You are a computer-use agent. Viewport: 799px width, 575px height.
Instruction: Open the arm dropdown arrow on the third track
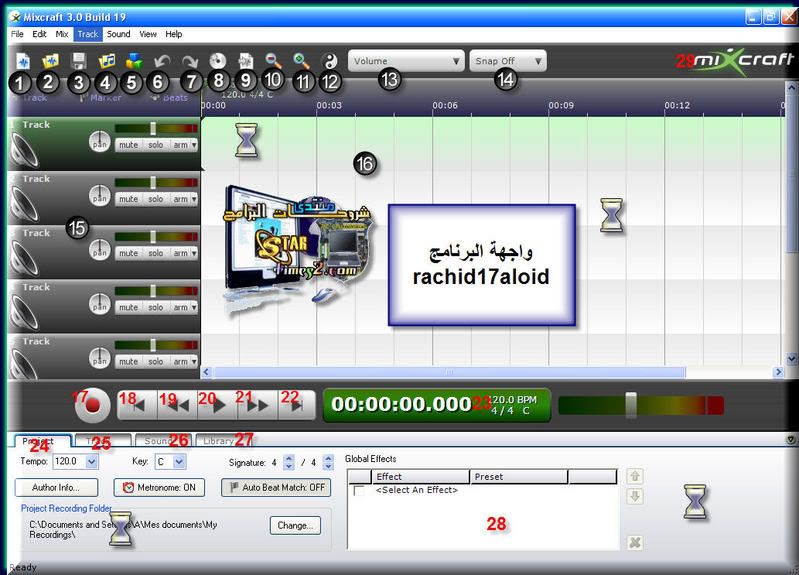point(194,253)
